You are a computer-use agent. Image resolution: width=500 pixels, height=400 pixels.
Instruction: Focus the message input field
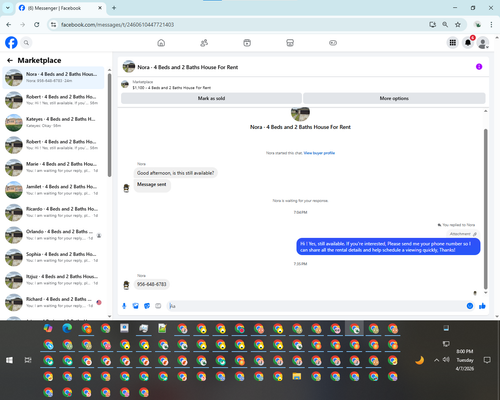(315, 306)
